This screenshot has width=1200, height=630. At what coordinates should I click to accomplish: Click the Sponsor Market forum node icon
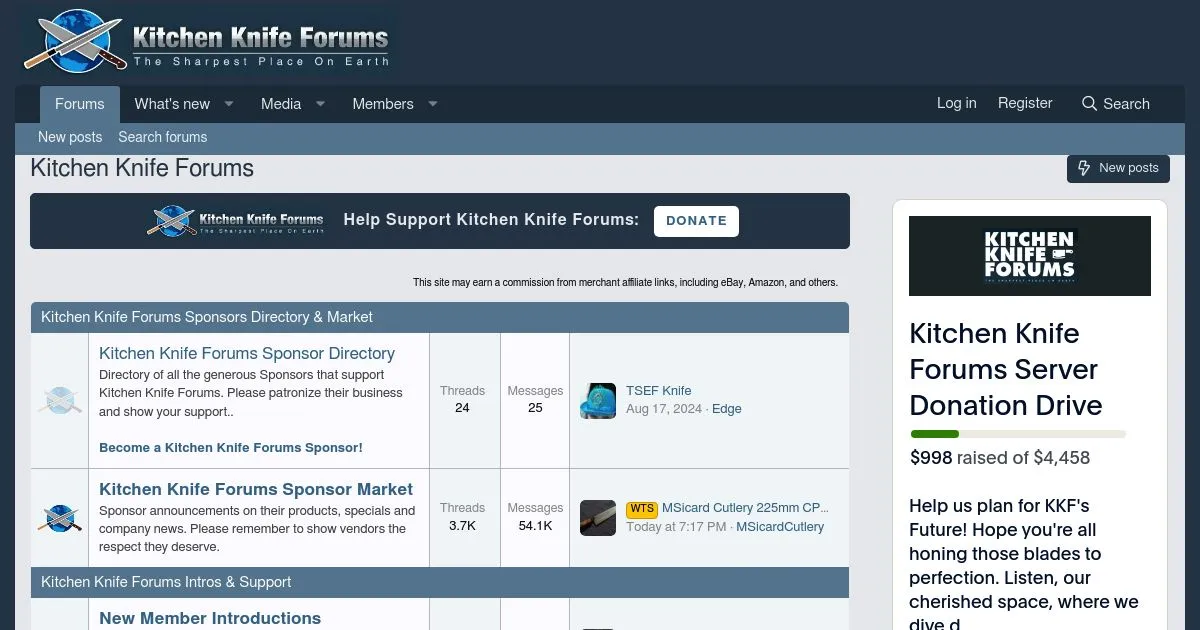(60, 518)
